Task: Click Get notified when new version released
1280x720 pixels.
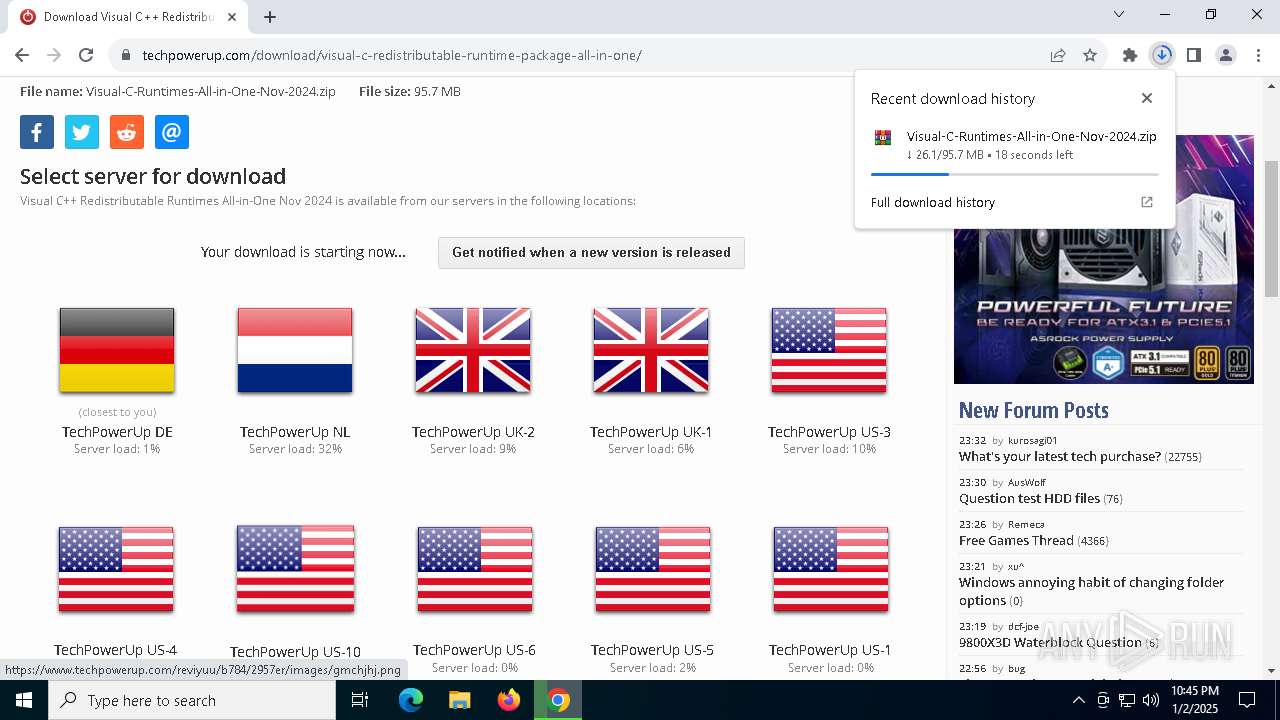Action: click(x=591, y=252)
